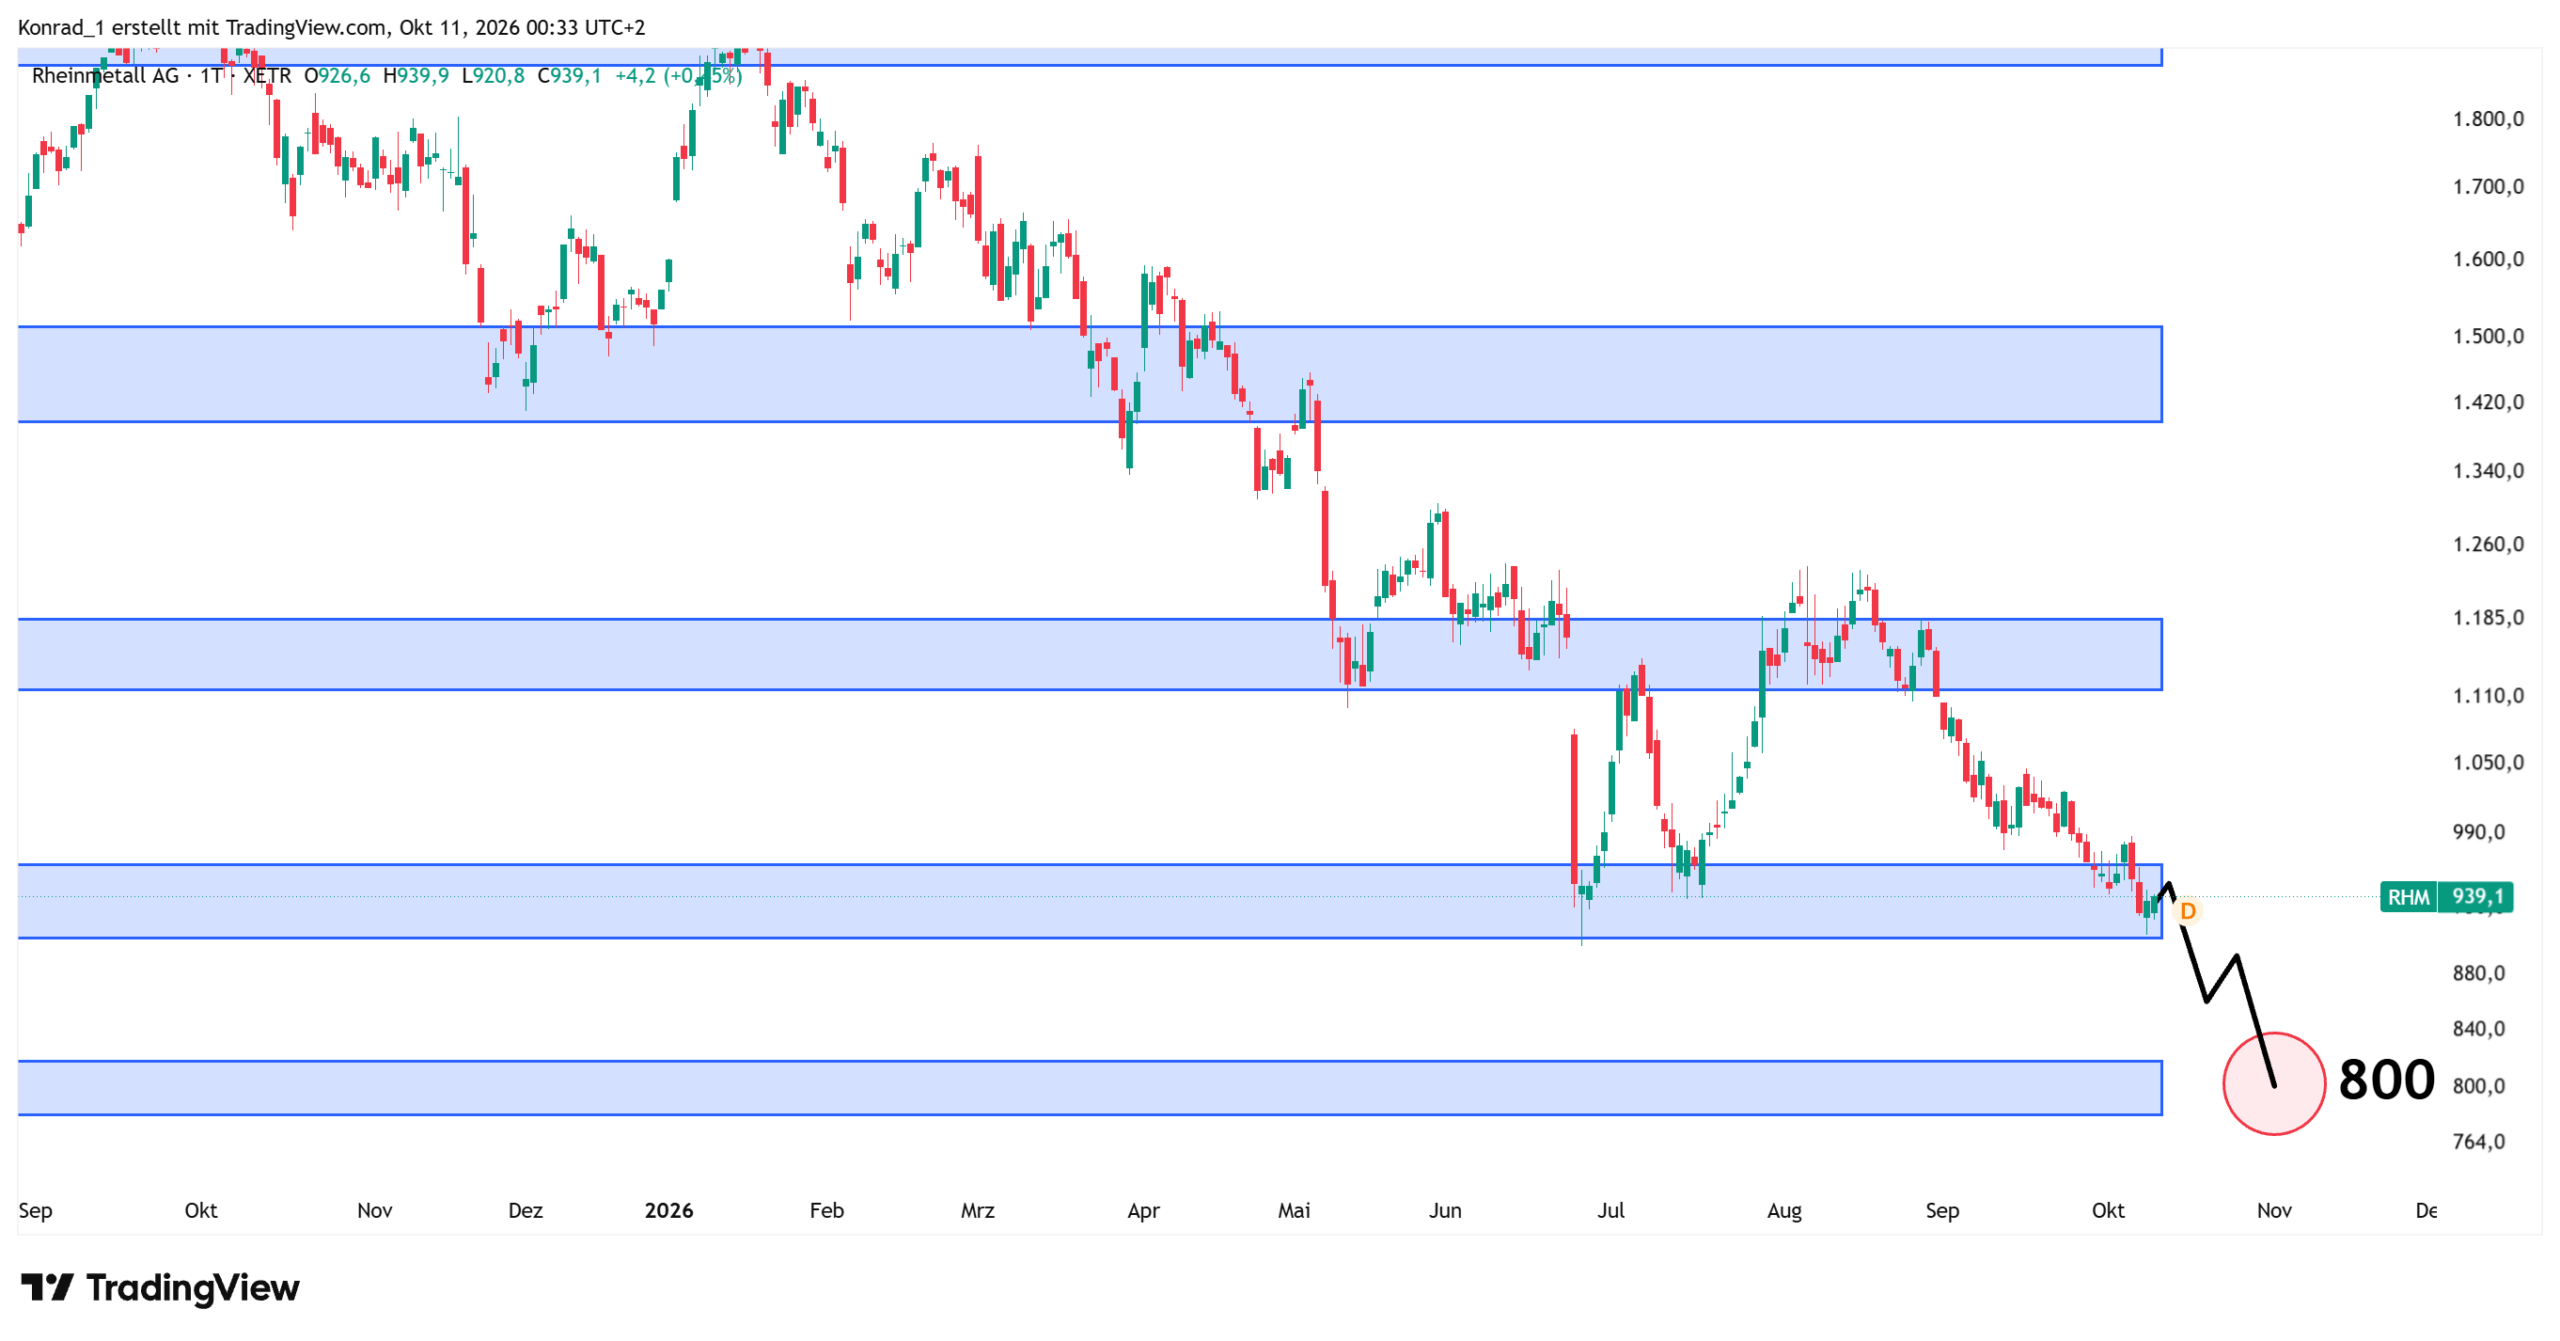Click the close value C939,1 in header
Viewport: 2560px width, 1341px height.
[569, 76]
